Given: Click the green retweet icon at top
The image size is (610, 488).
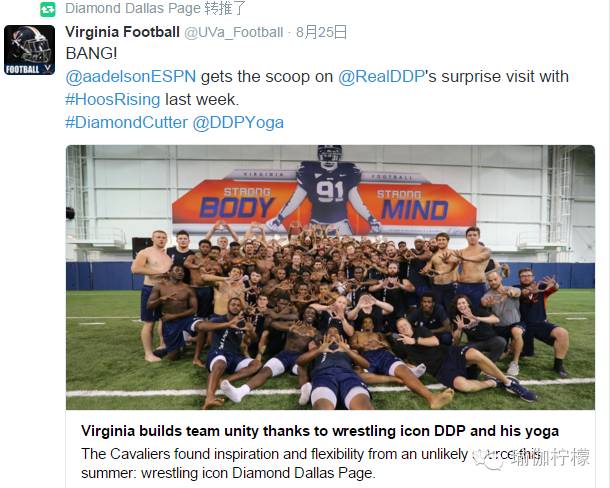Looking at the screenshot, I should (x=48, y=9).
